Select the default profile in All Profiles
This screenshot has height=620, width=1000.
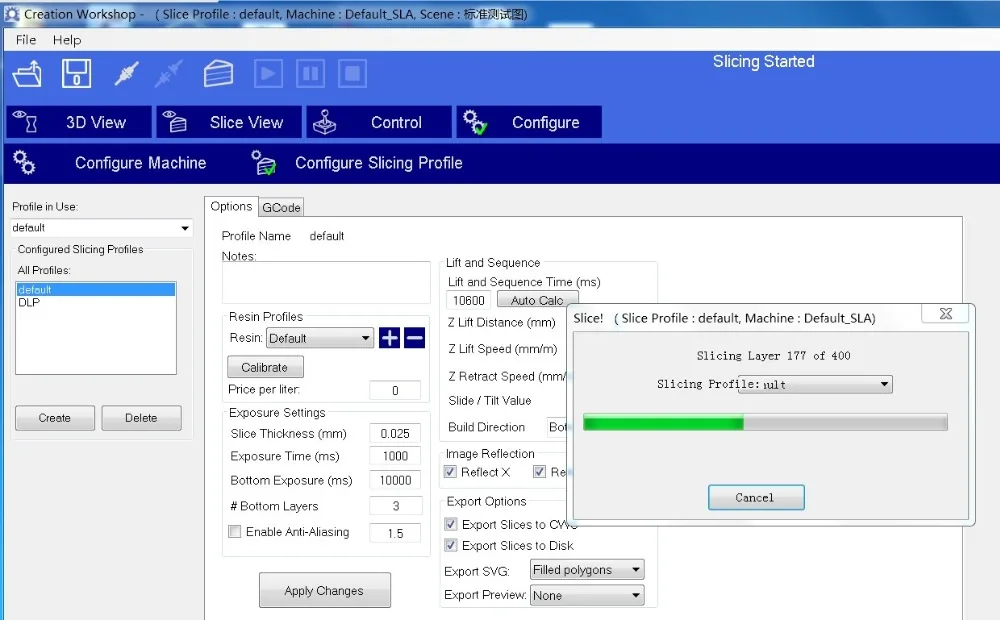[96, 290]
